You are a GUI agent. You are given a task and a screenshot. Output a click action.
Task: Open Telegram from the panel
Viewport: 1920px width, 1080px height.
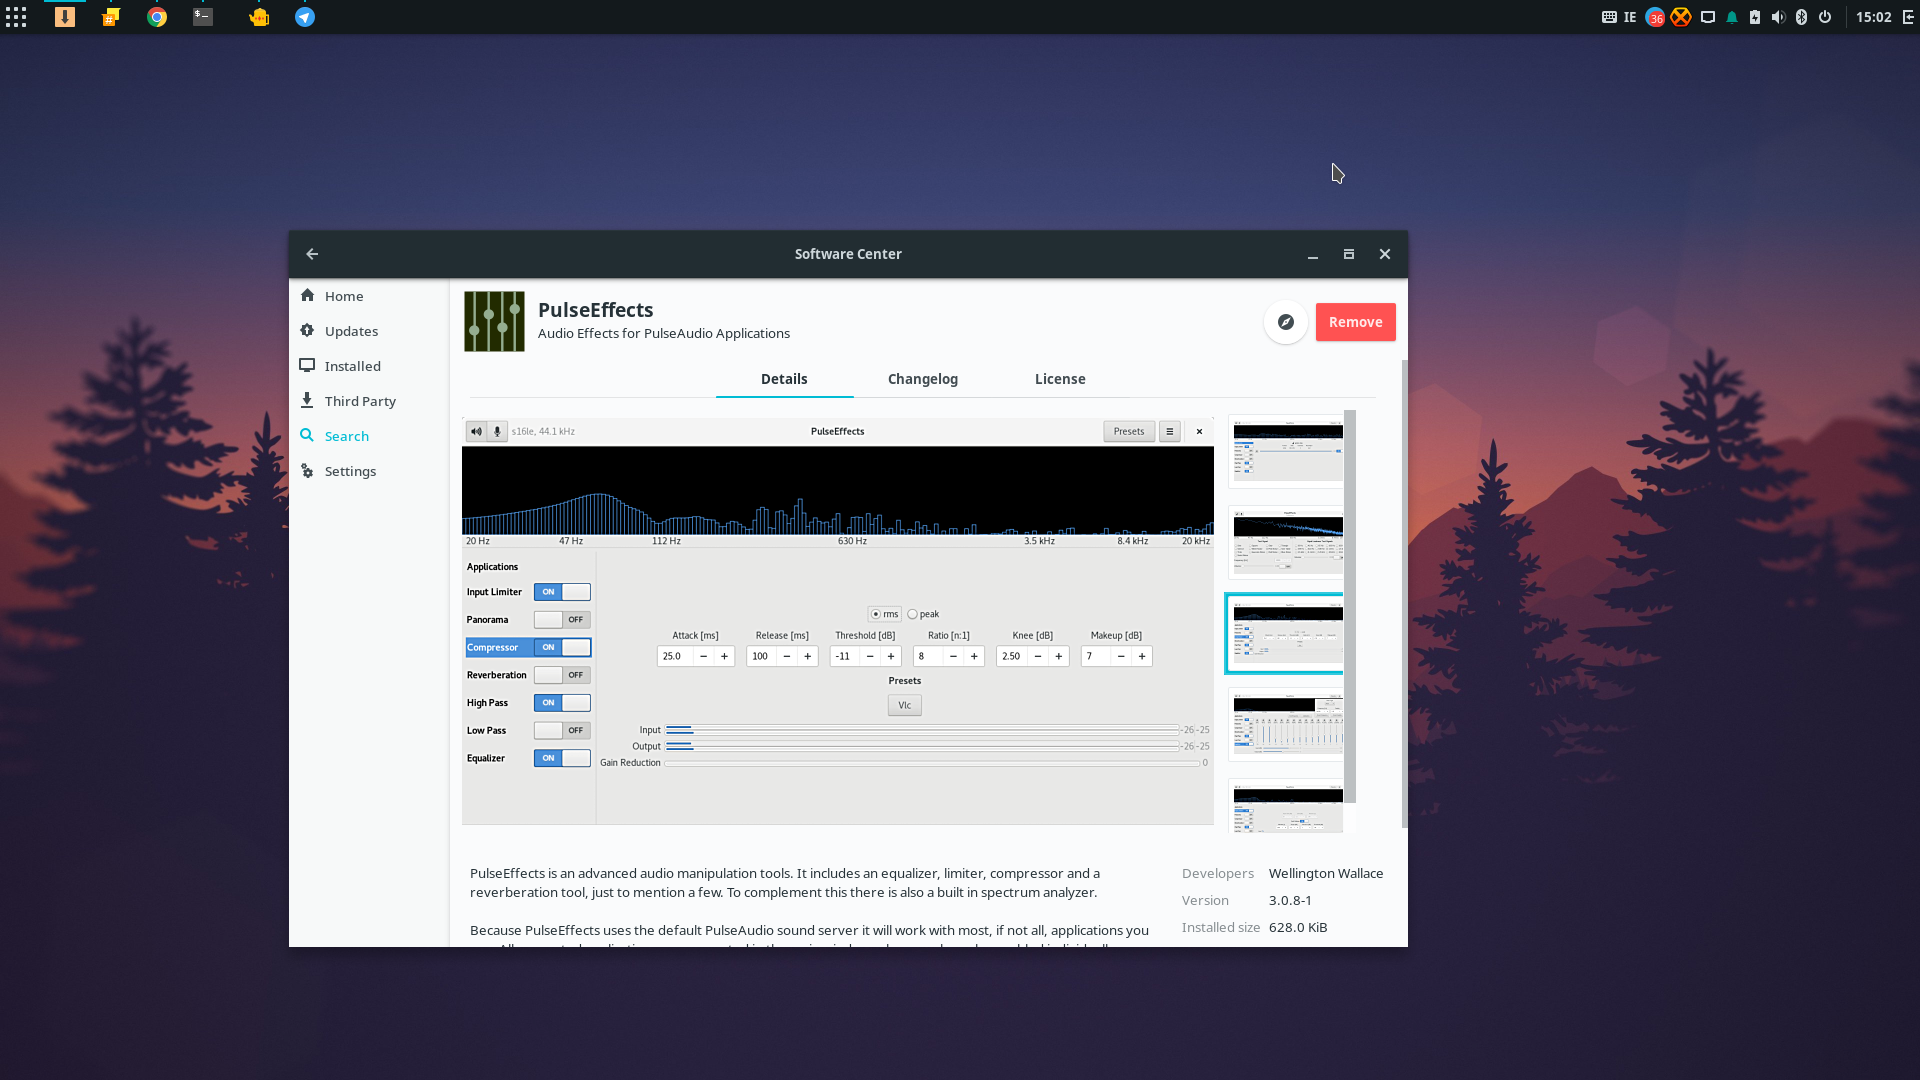305,17
